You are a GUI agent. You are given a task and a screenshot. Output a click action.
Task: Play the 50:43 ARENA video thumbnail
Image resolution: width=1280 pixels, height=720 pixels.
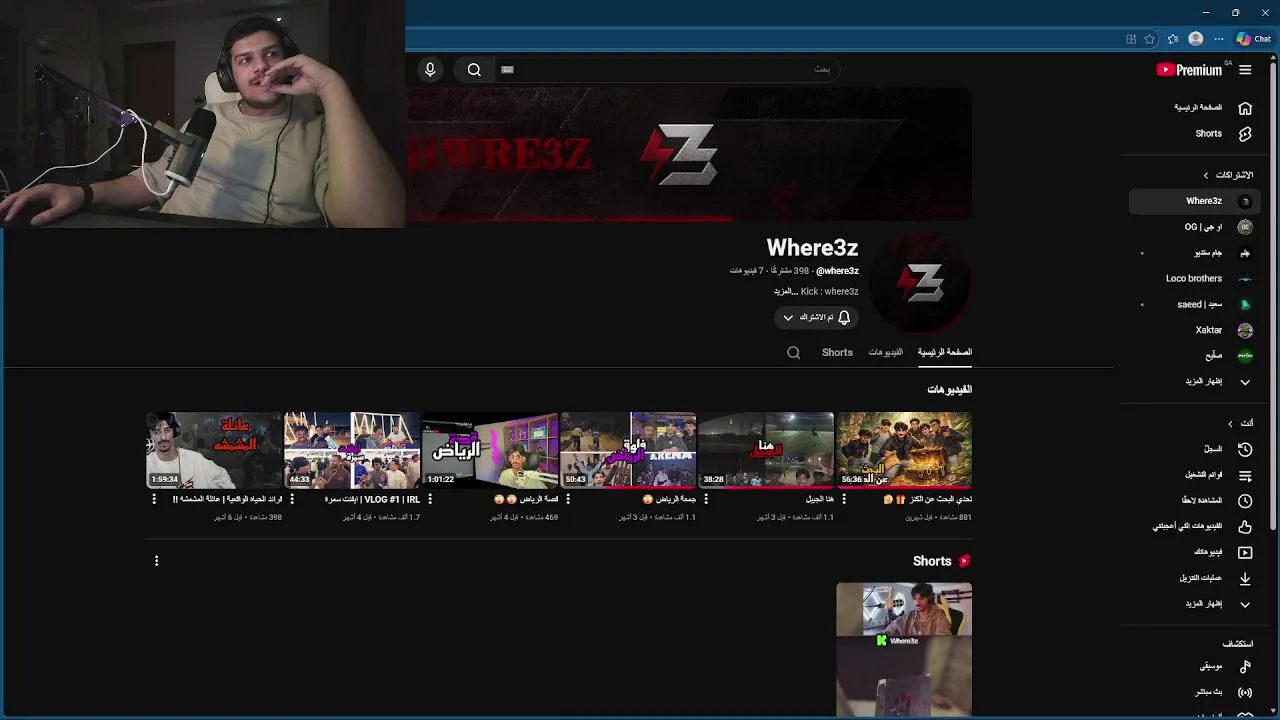click(628, 450)
